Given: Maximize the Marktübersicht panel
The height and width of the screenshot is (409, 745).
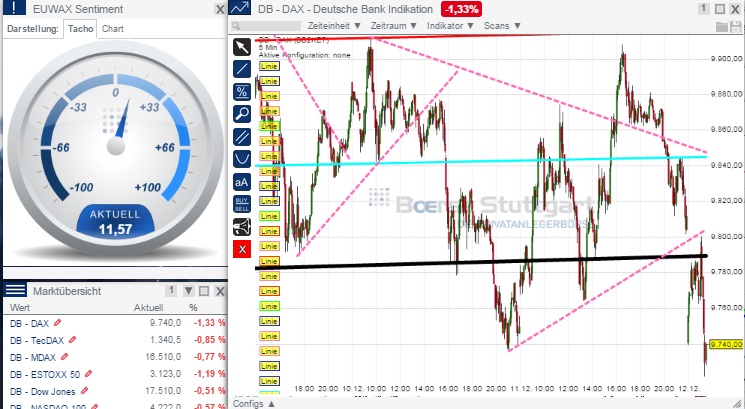Looking at the screenshot, I should 204,291.
